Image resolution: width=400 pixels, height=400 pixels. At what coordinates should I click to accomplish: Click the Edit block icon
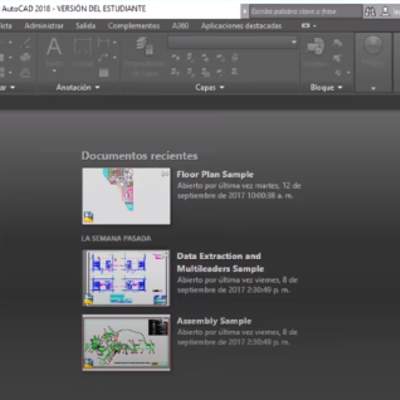tap(338, 58)
